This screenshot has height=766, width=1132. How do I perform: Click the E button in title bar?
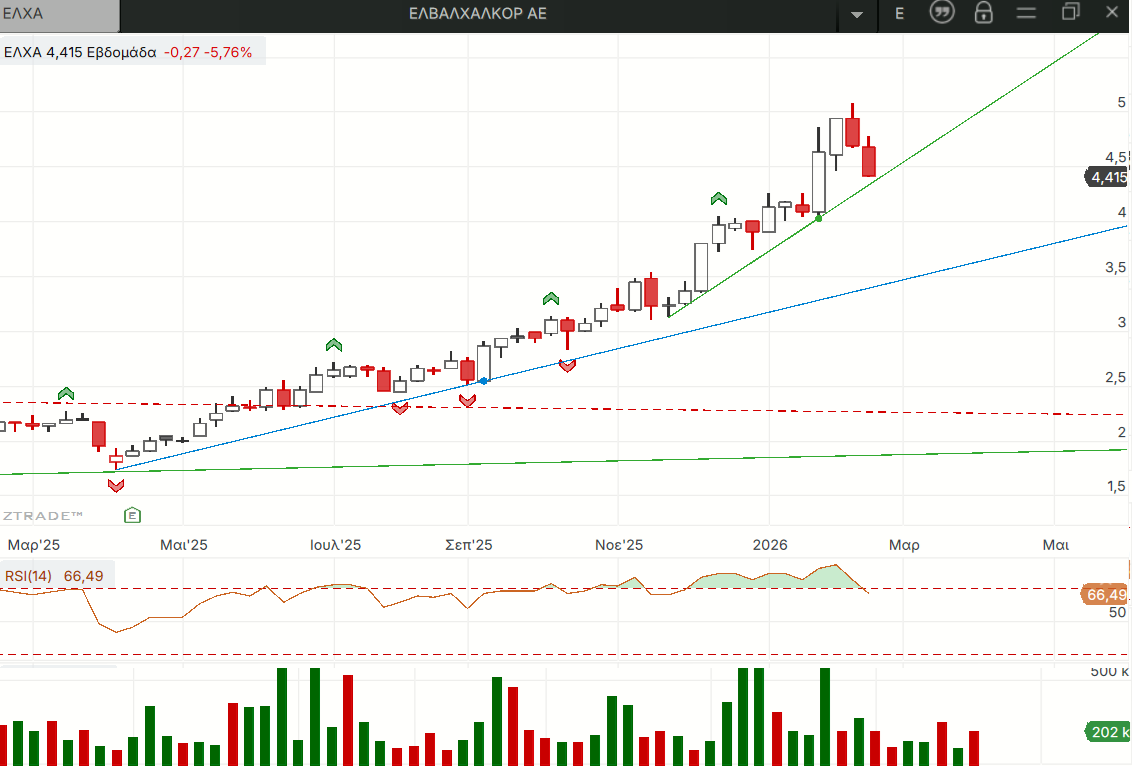click(x=899, y=13)
